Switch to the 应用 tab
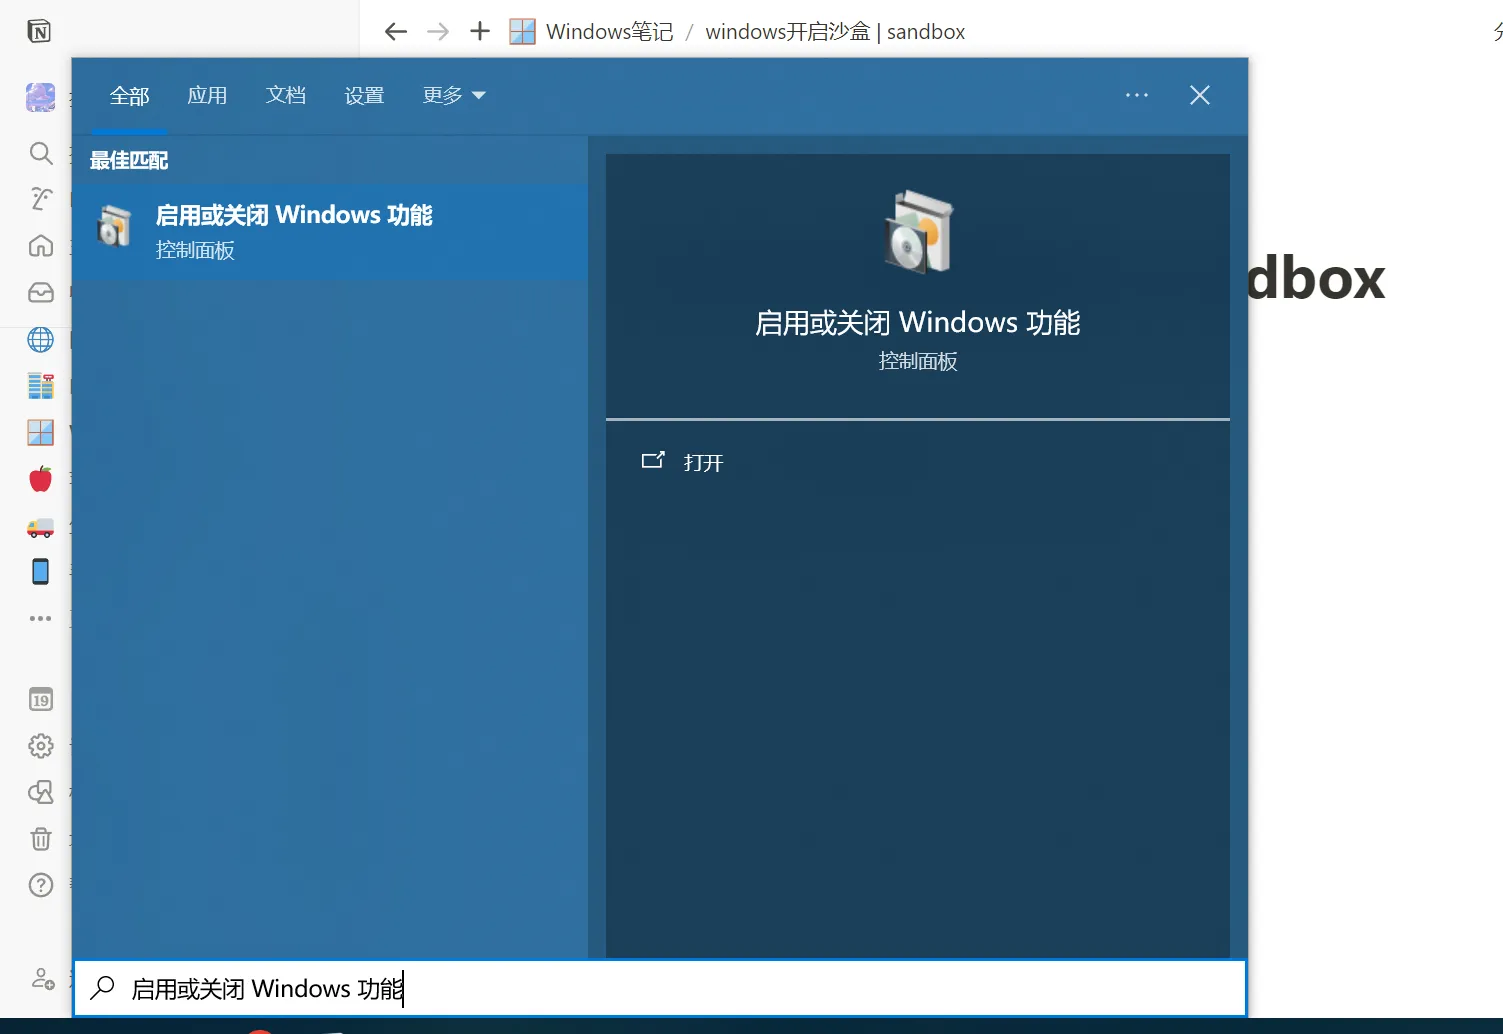The image size is (1503, 1034). 207,96
